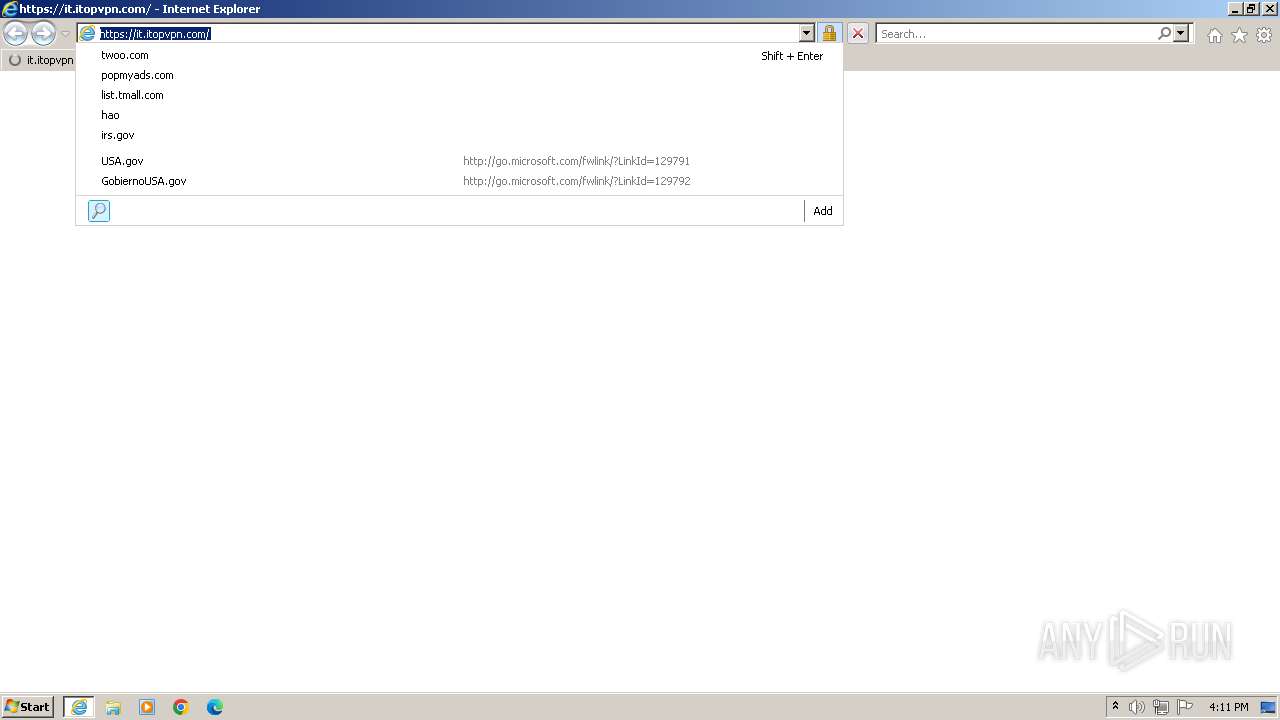The width and height of the screenshot is (1280, 720).
Task: Open the Tools gear icon
Action: tap(1264, 35)
